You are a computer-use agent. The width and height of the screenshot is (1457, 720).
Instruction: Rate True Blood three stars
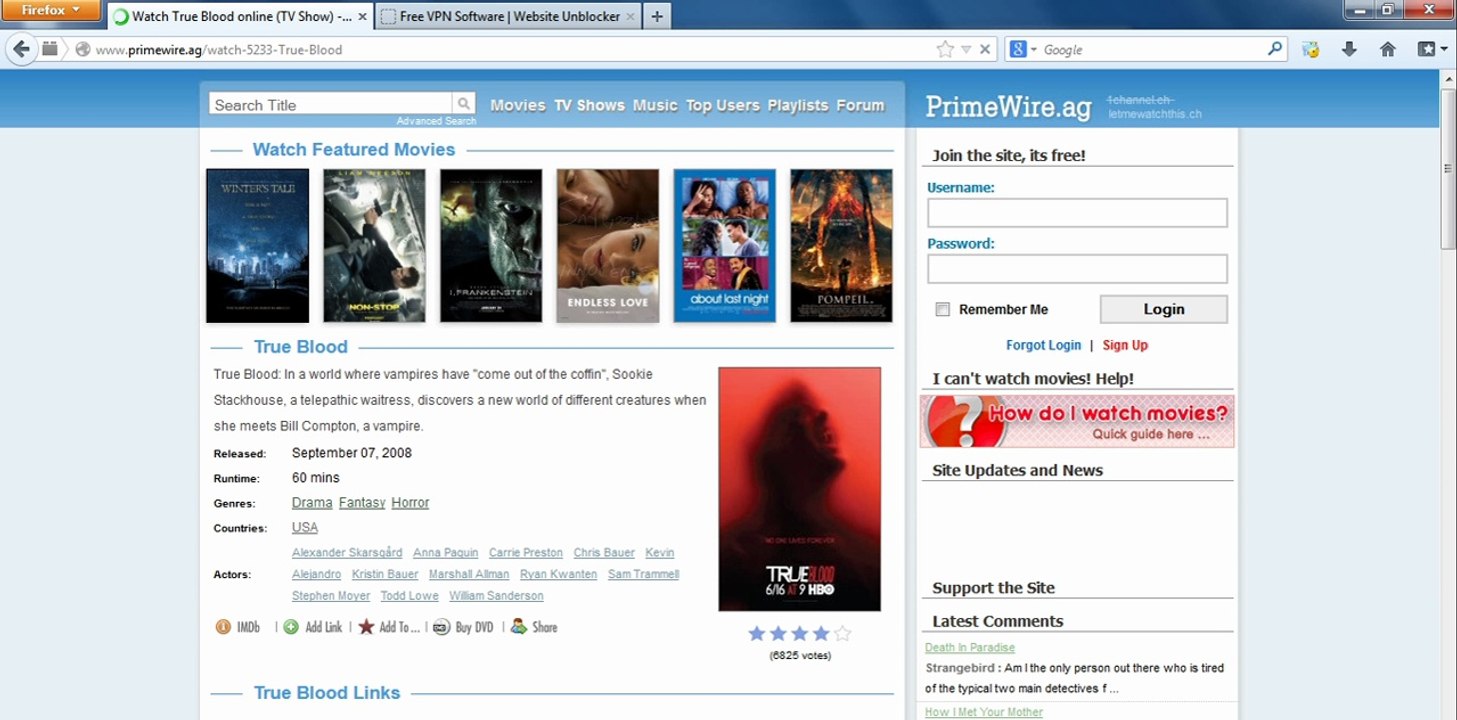click(x=800, y=633)
